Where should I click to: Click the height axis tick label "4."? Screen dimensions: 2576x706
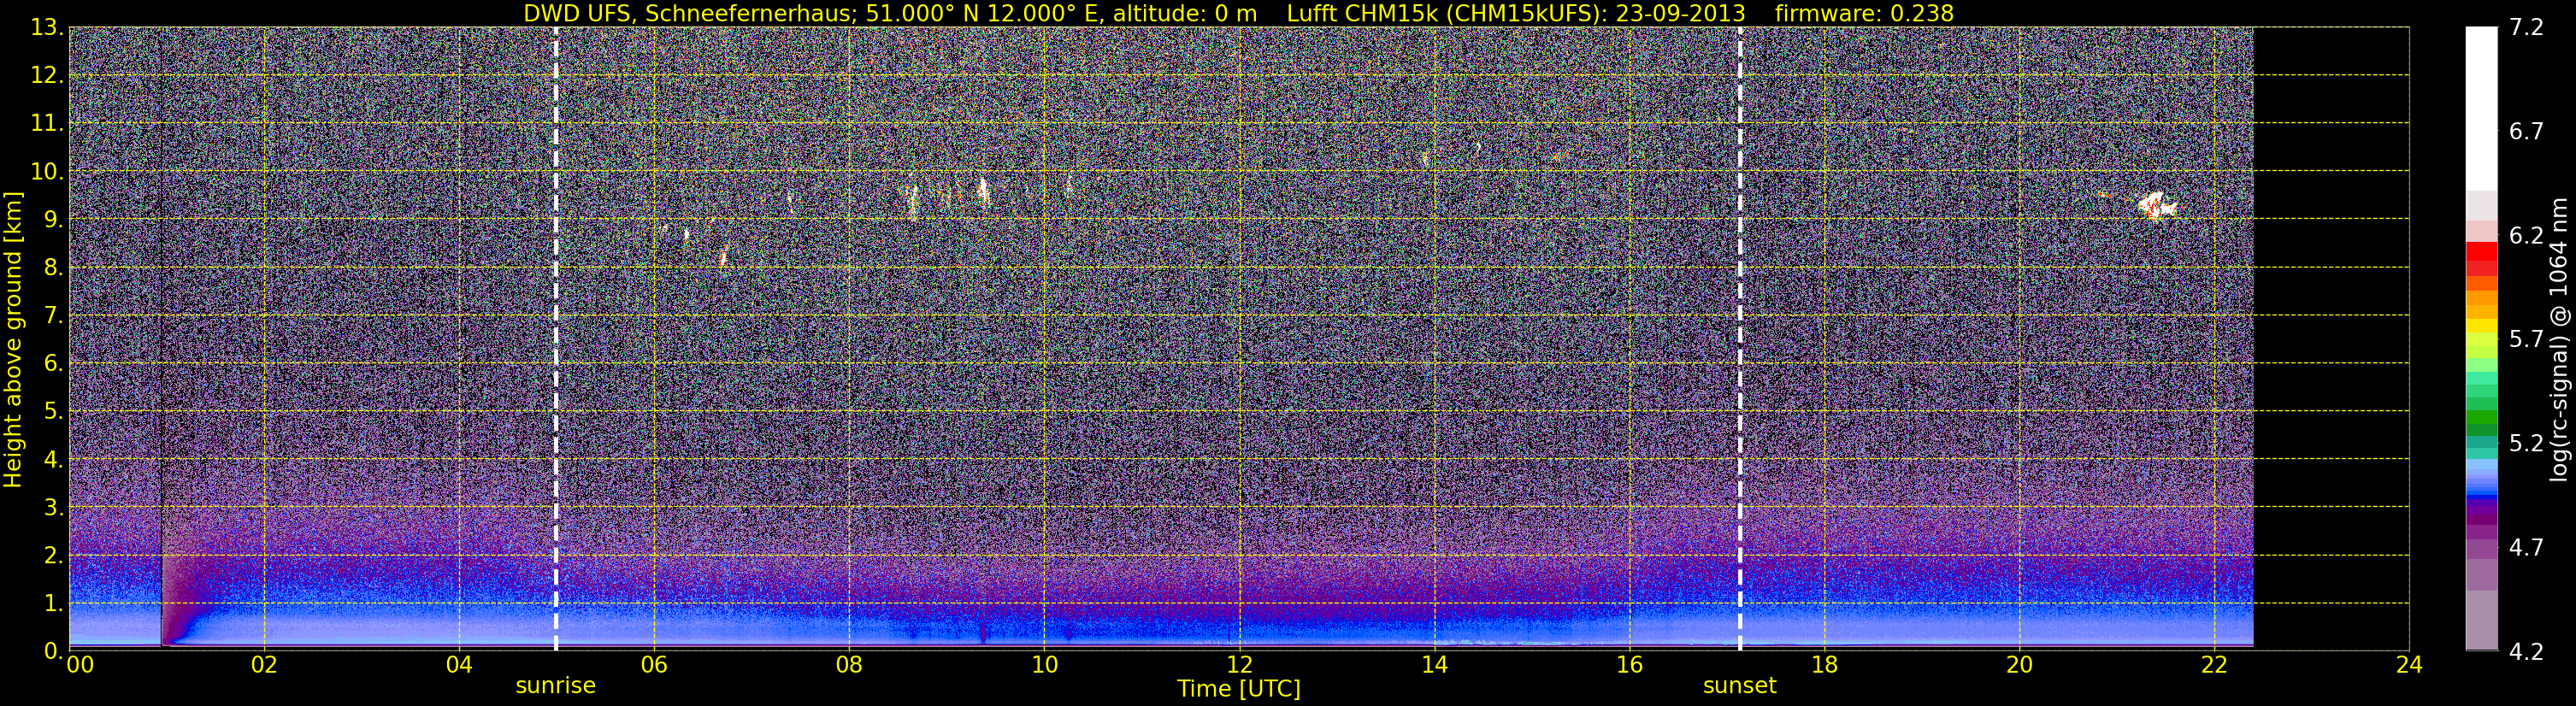(54, 460)
